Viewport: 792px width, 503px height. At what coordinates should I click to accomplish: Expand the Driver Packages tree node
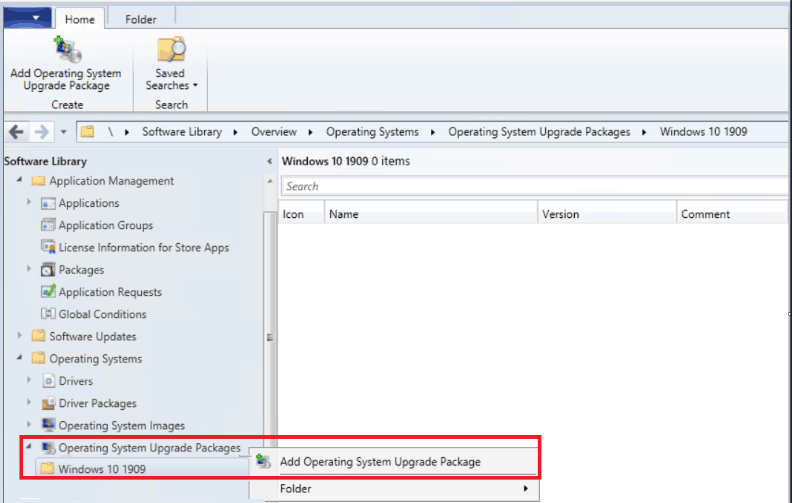[29, 402]
